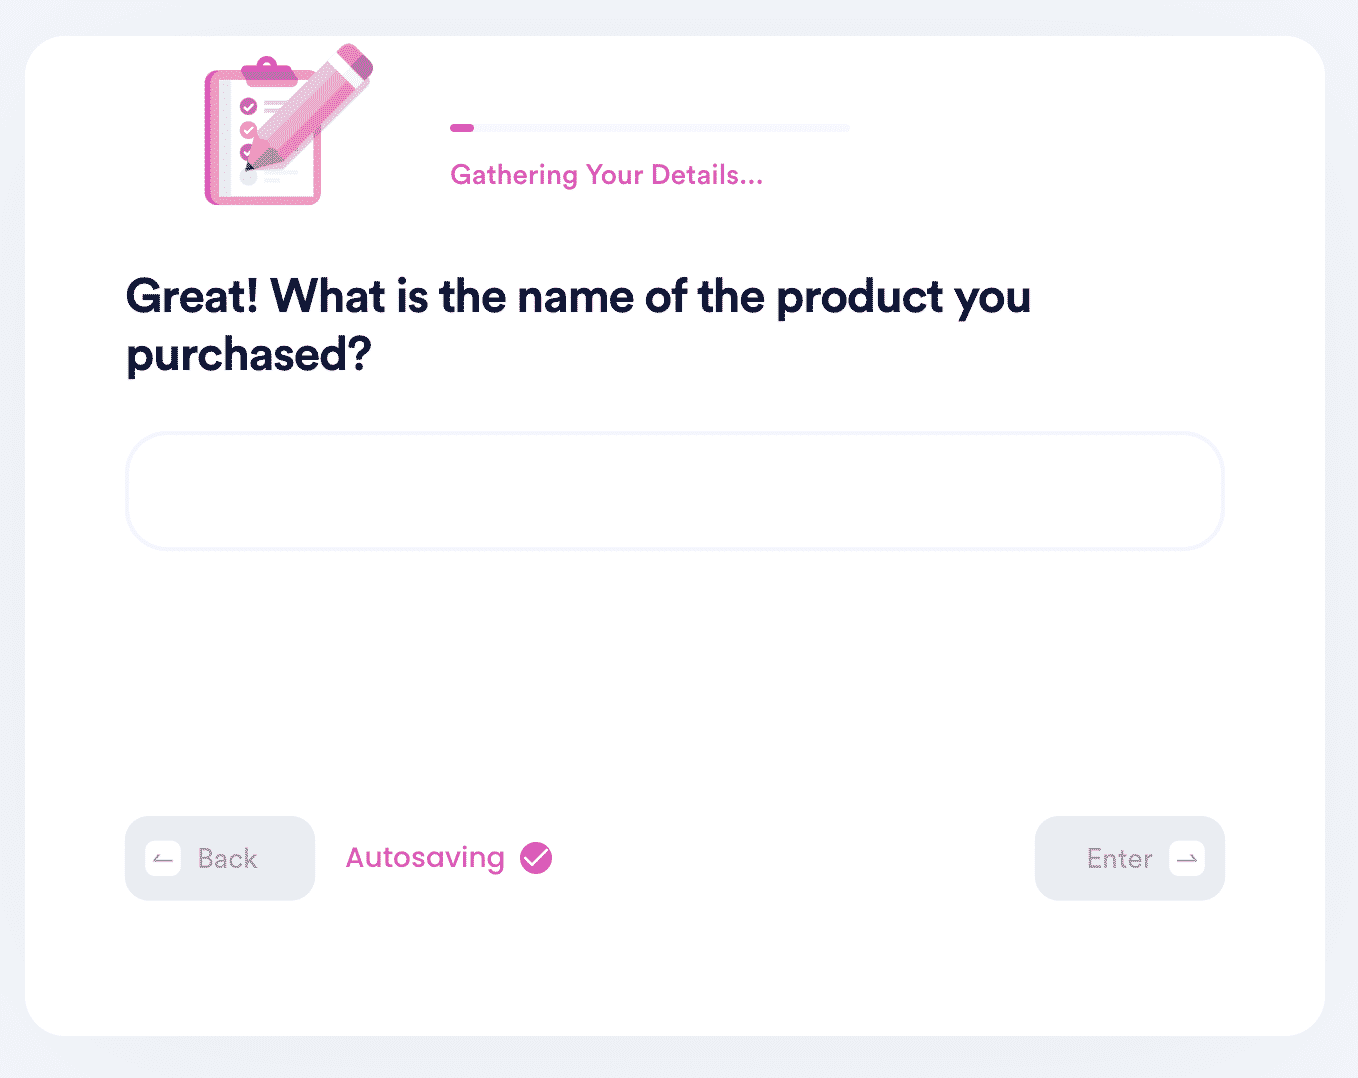Screen dimensions: 1358x1078
Task: Submit with the Enter button
Action: click(1130, 858)
